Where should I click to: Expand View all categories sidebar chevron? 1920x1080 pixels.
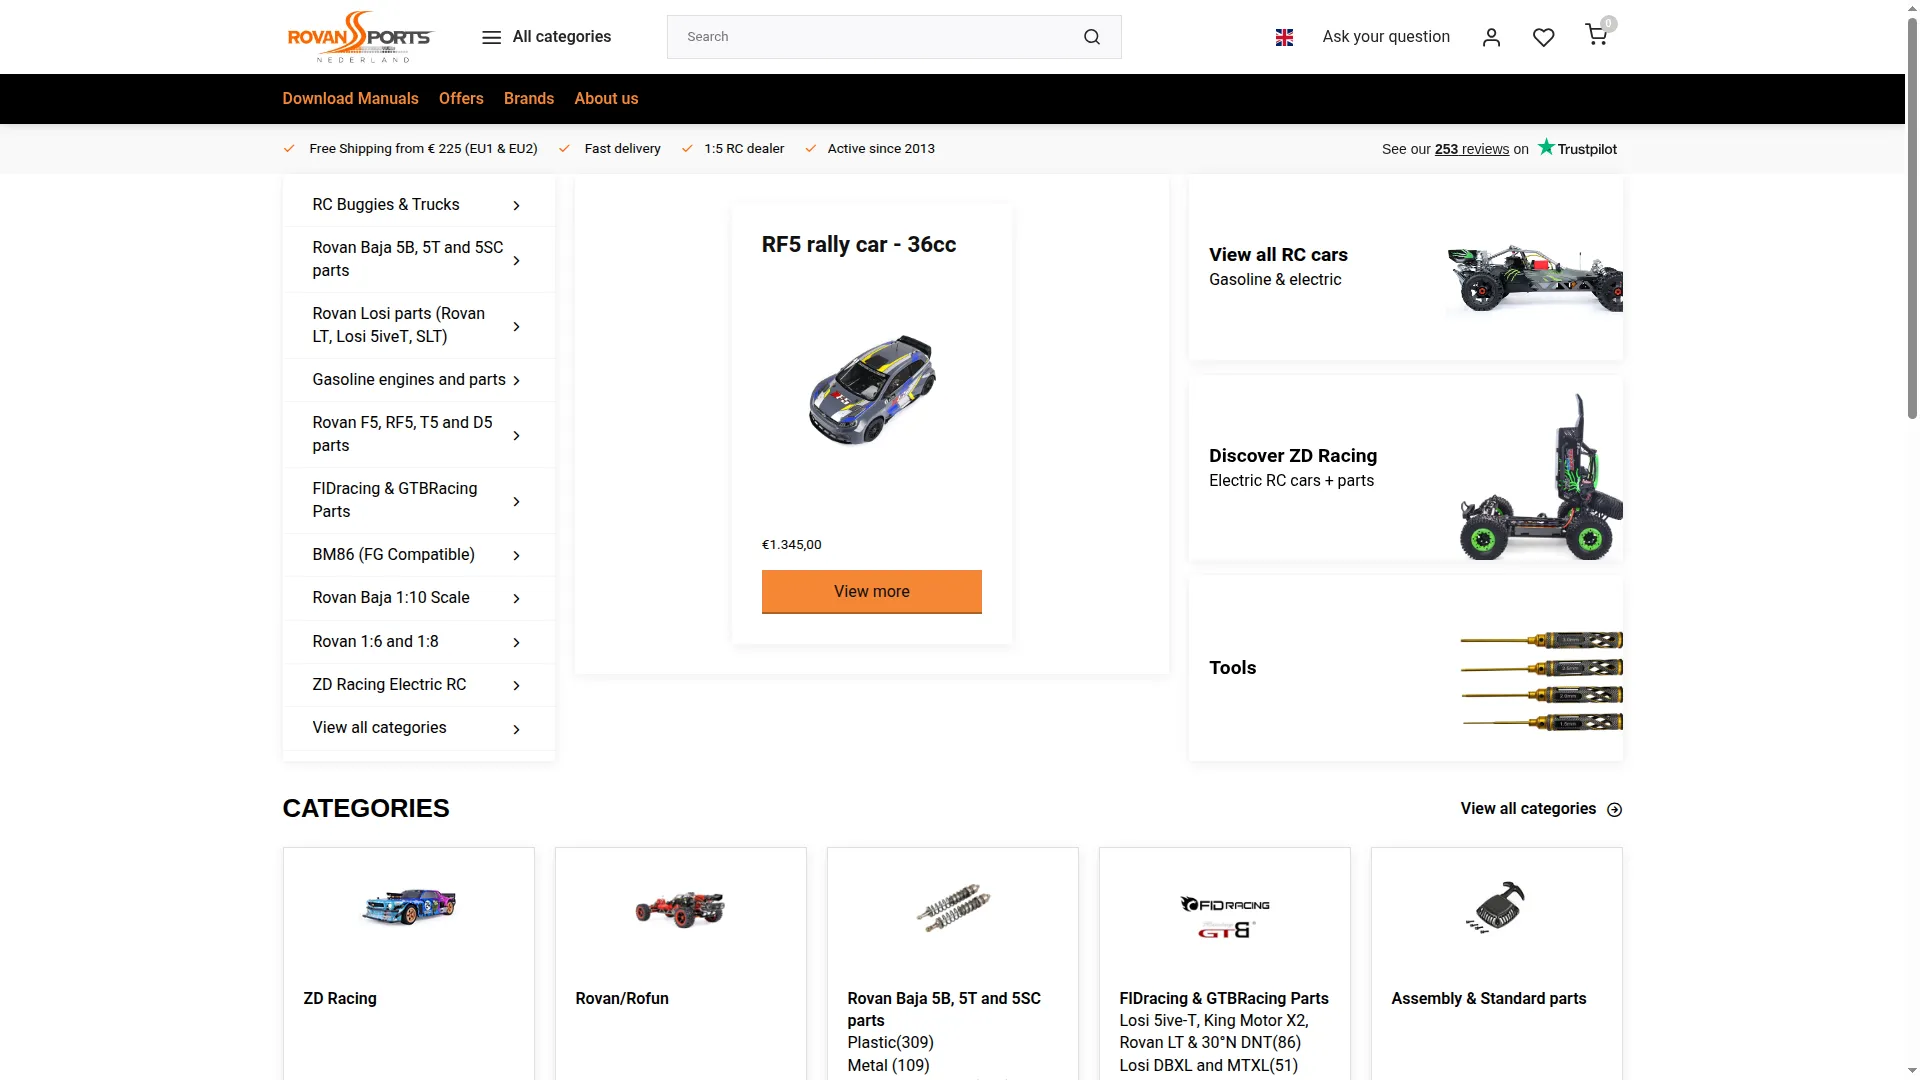coord(516,729)
